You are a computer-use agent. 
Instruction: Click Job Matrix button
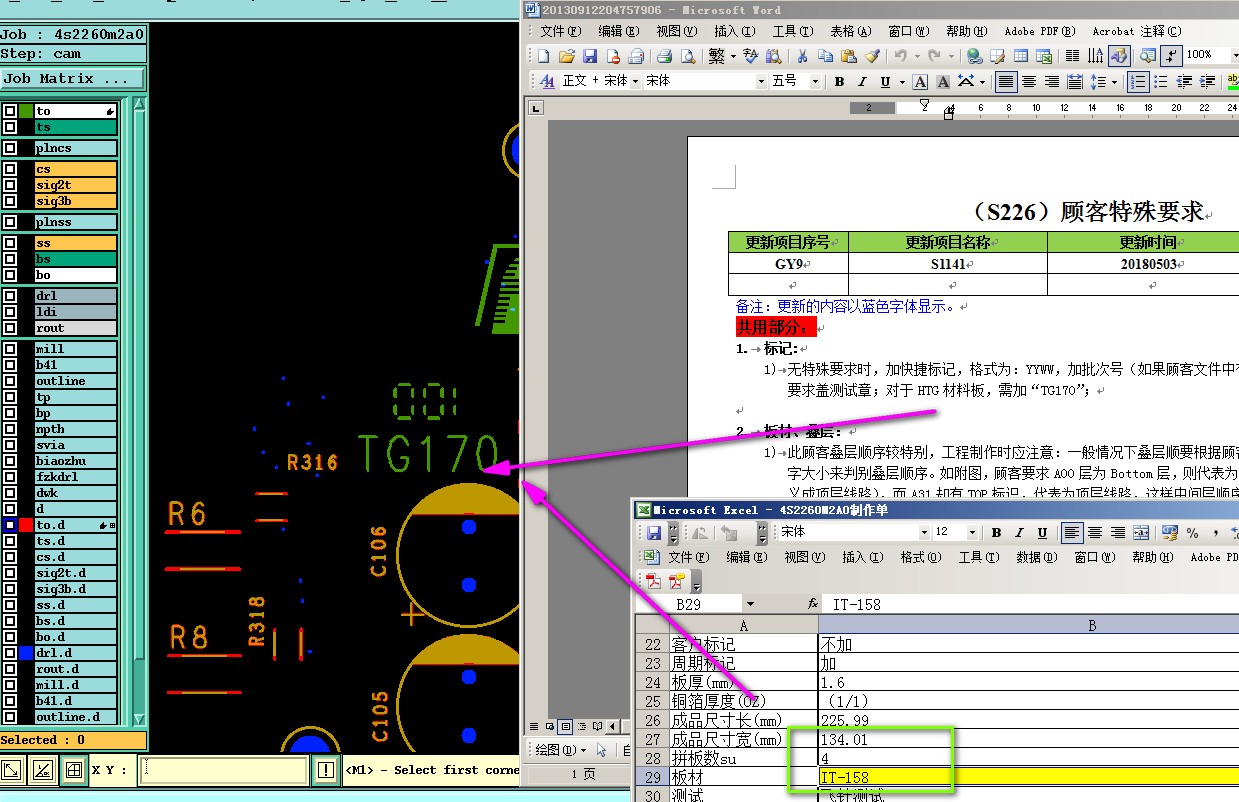(72, 79)
